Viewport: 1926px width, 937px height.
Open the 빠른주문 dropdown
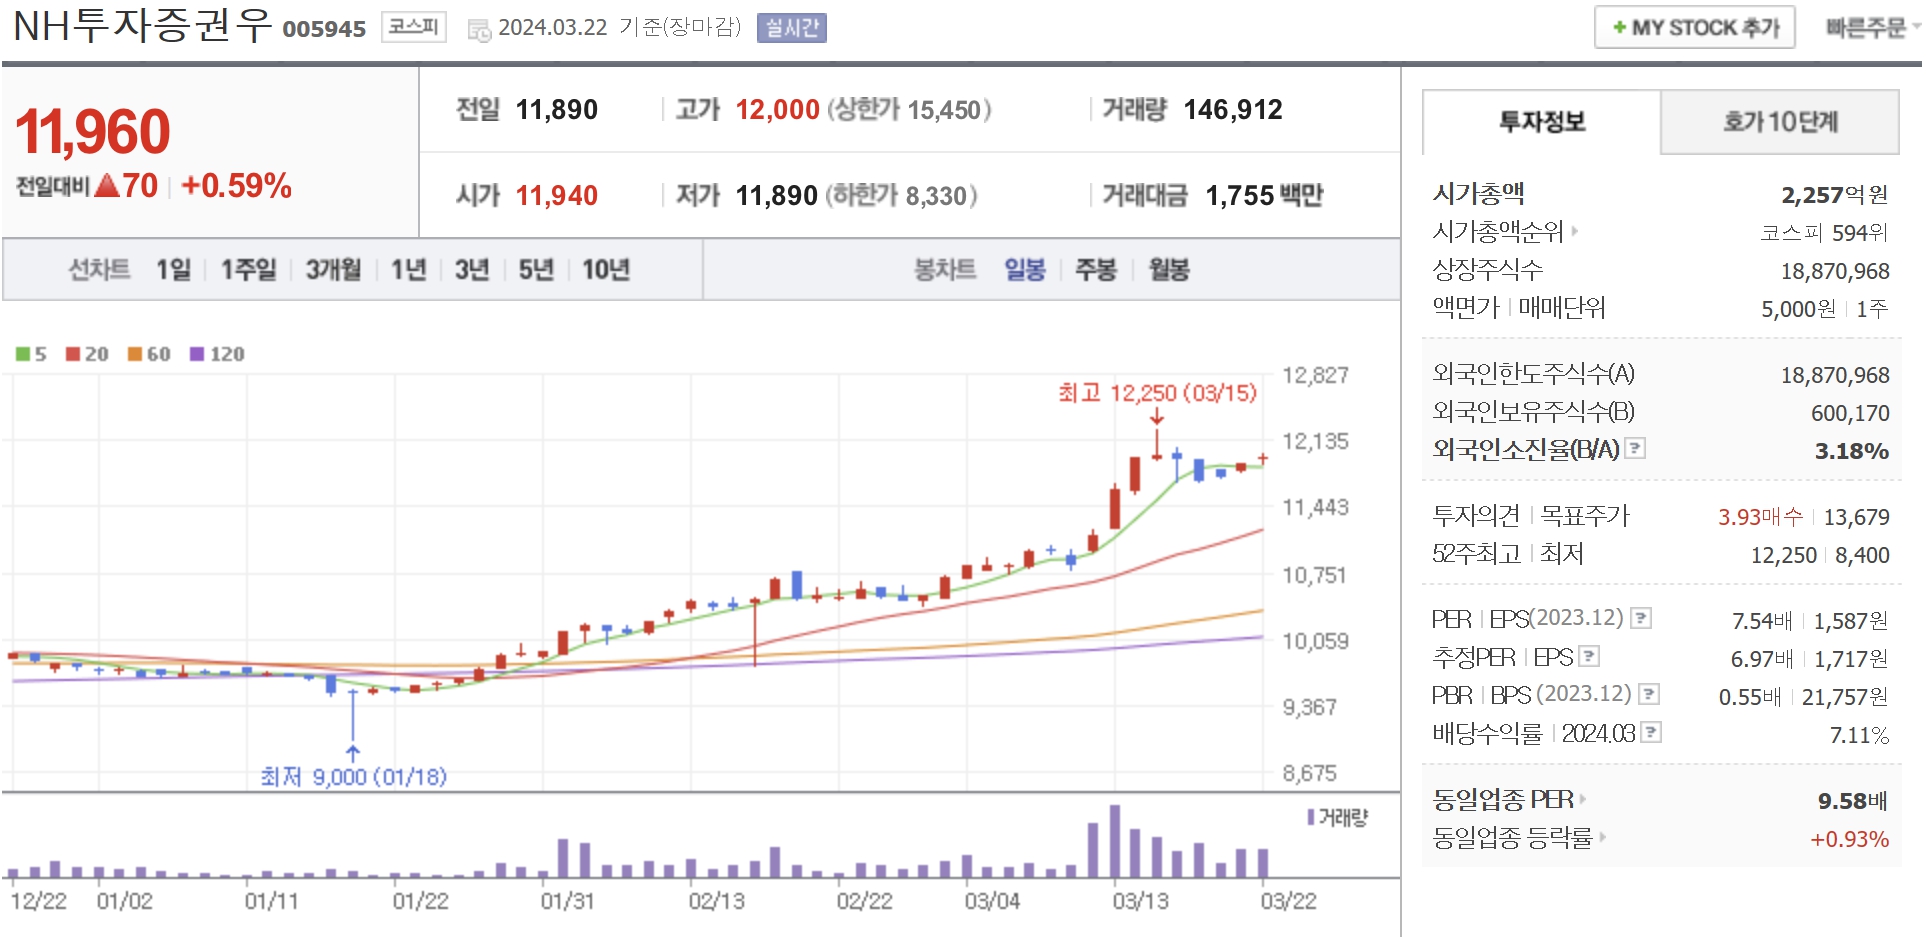click(1871, 28)
